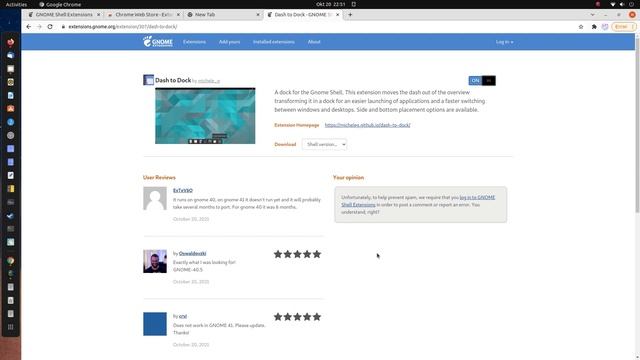640x360 pixels.
Task: Close the GNOME Shell Extensions tab
Action: coord(98,15)
